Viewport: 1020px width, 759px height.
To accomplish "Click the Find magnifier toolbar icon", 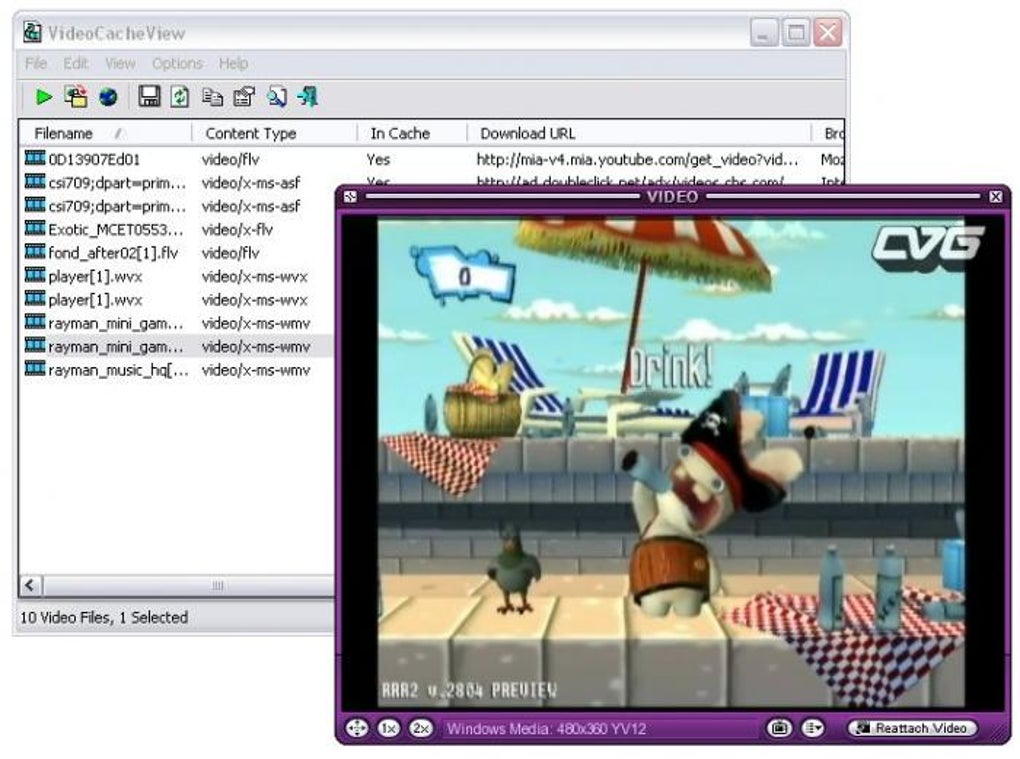I will coord(276,97).
